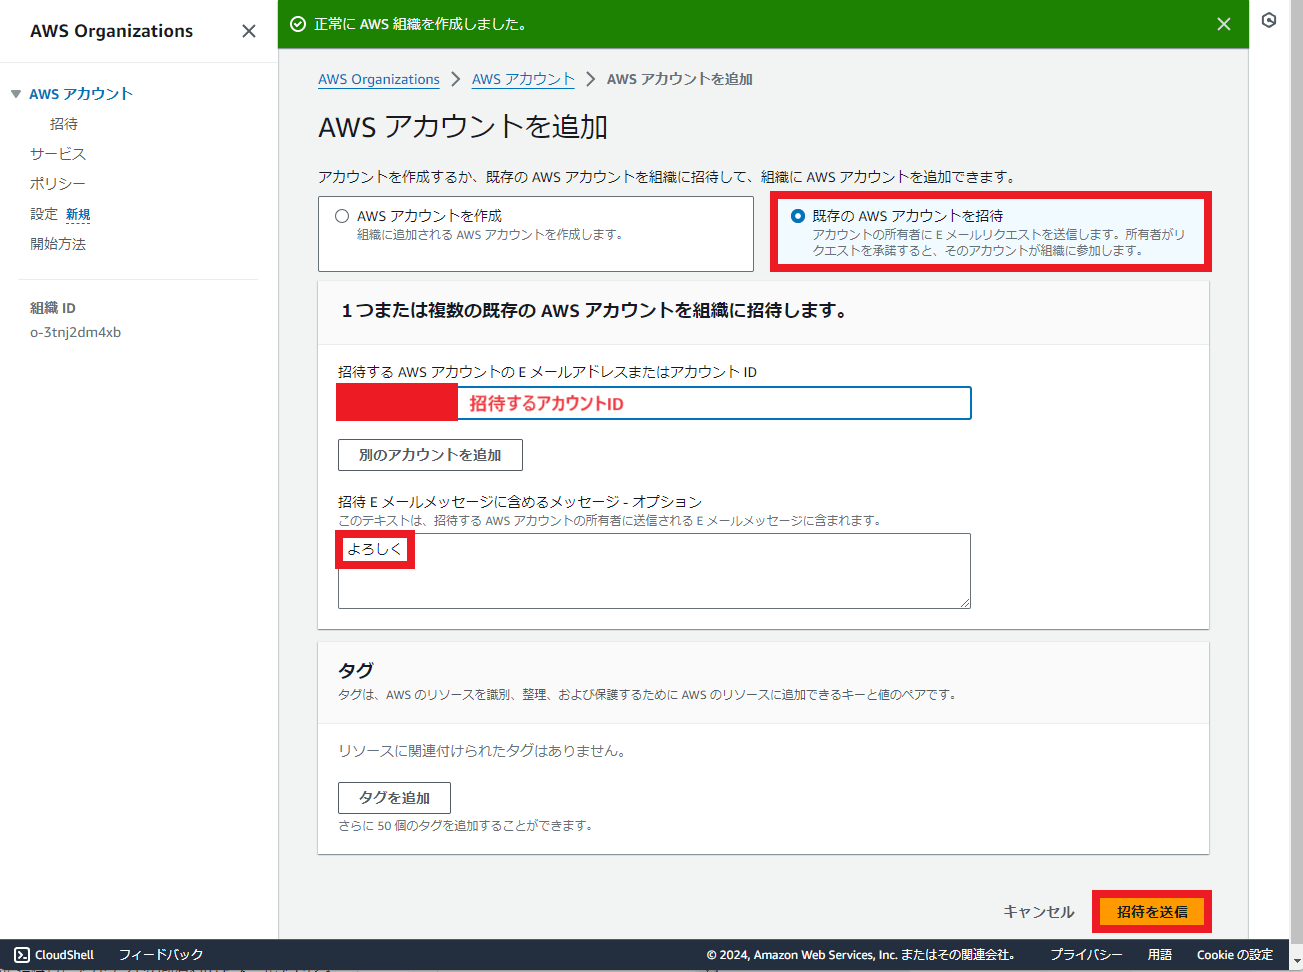Open 用語 footer link
This screenshot has width=1303, height=972.
coord(1160,955)
